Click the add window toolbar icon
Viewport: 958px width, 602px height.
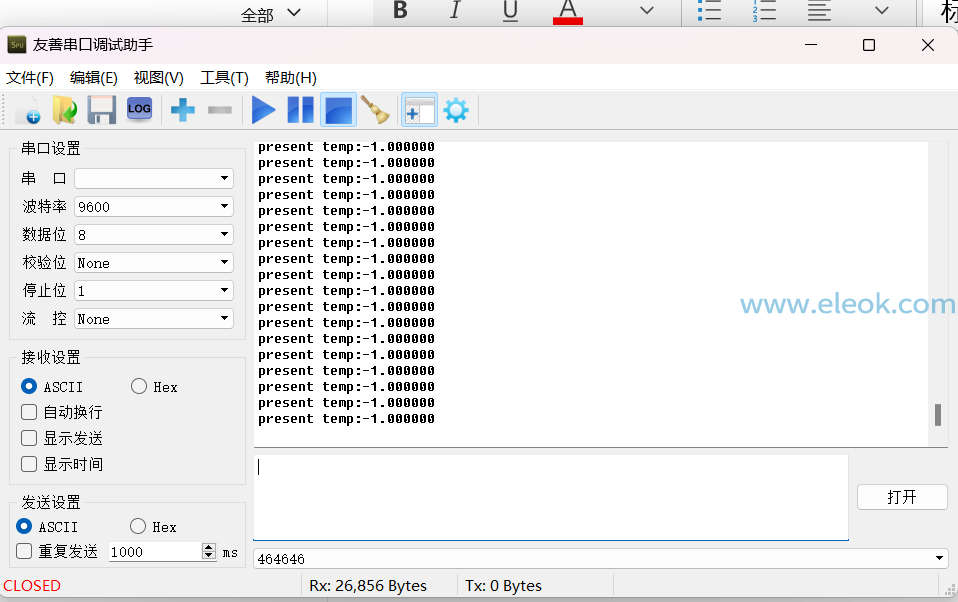pyautogui.click(x=419, y=111)
